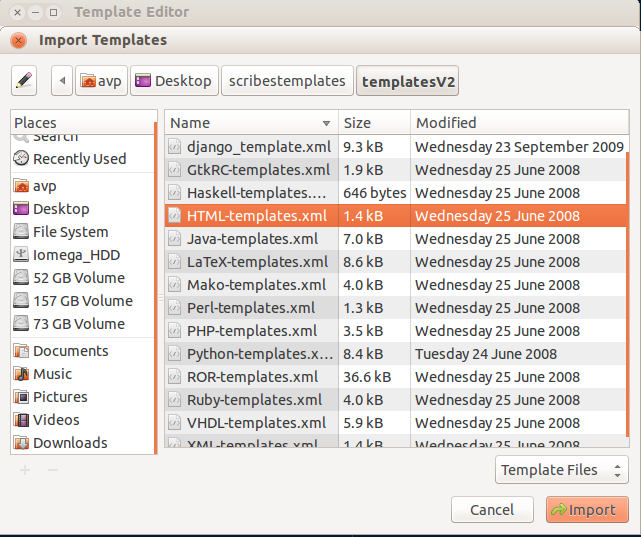Select VHDL-templates.xml file
641x537 pixels.
(x=395, y=423)
